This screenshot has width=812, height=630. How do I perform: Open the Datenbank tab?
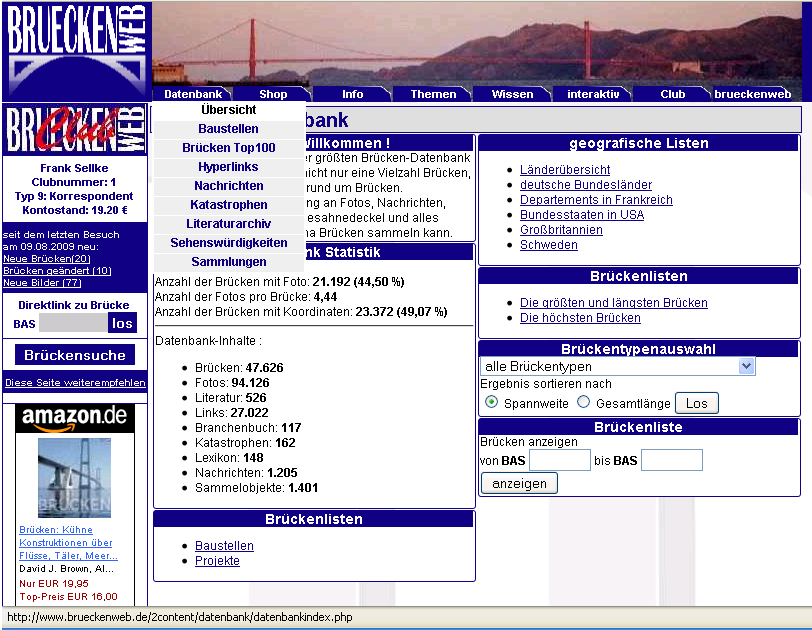coord(193,94)
